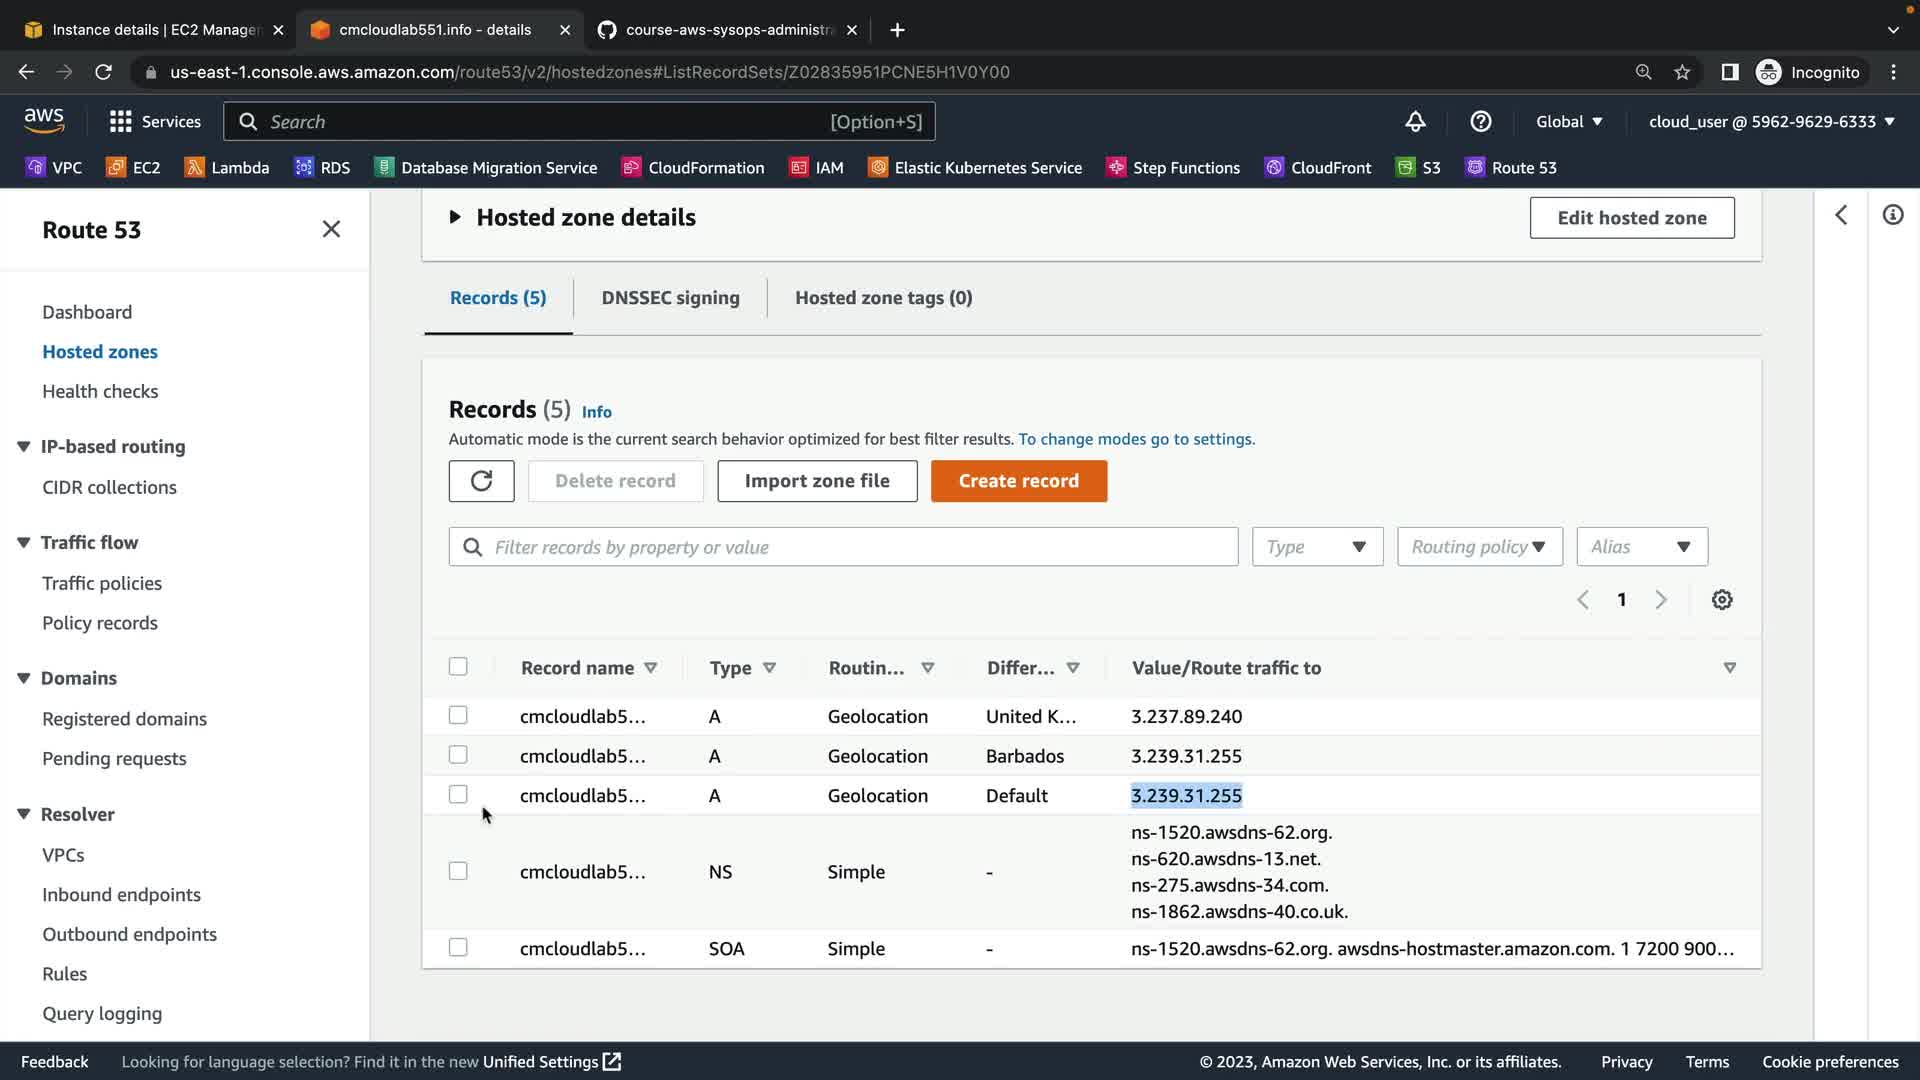Select the United Kingdom geolocation record checkbox
The width and height of the screenshot is (1920, 1080).
458,716
